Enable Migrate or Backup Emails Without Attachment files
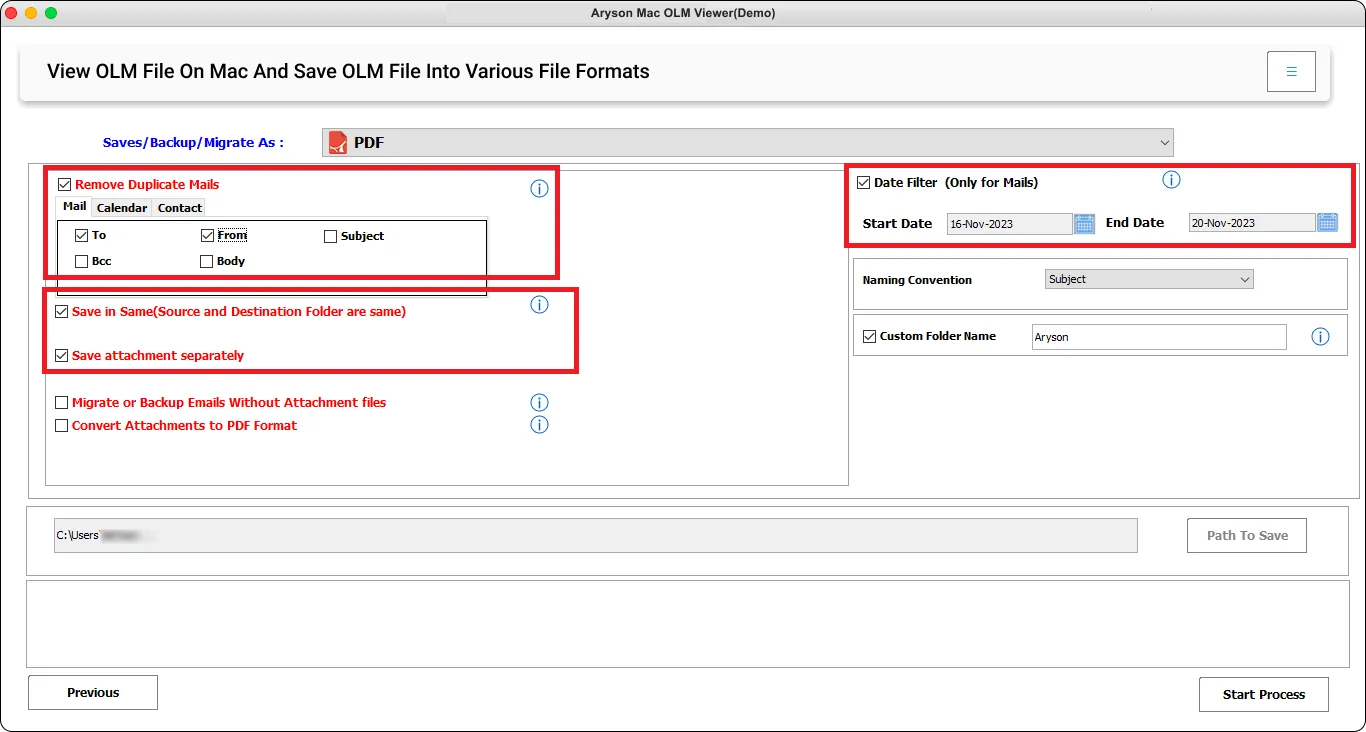 tap(62, 403)
